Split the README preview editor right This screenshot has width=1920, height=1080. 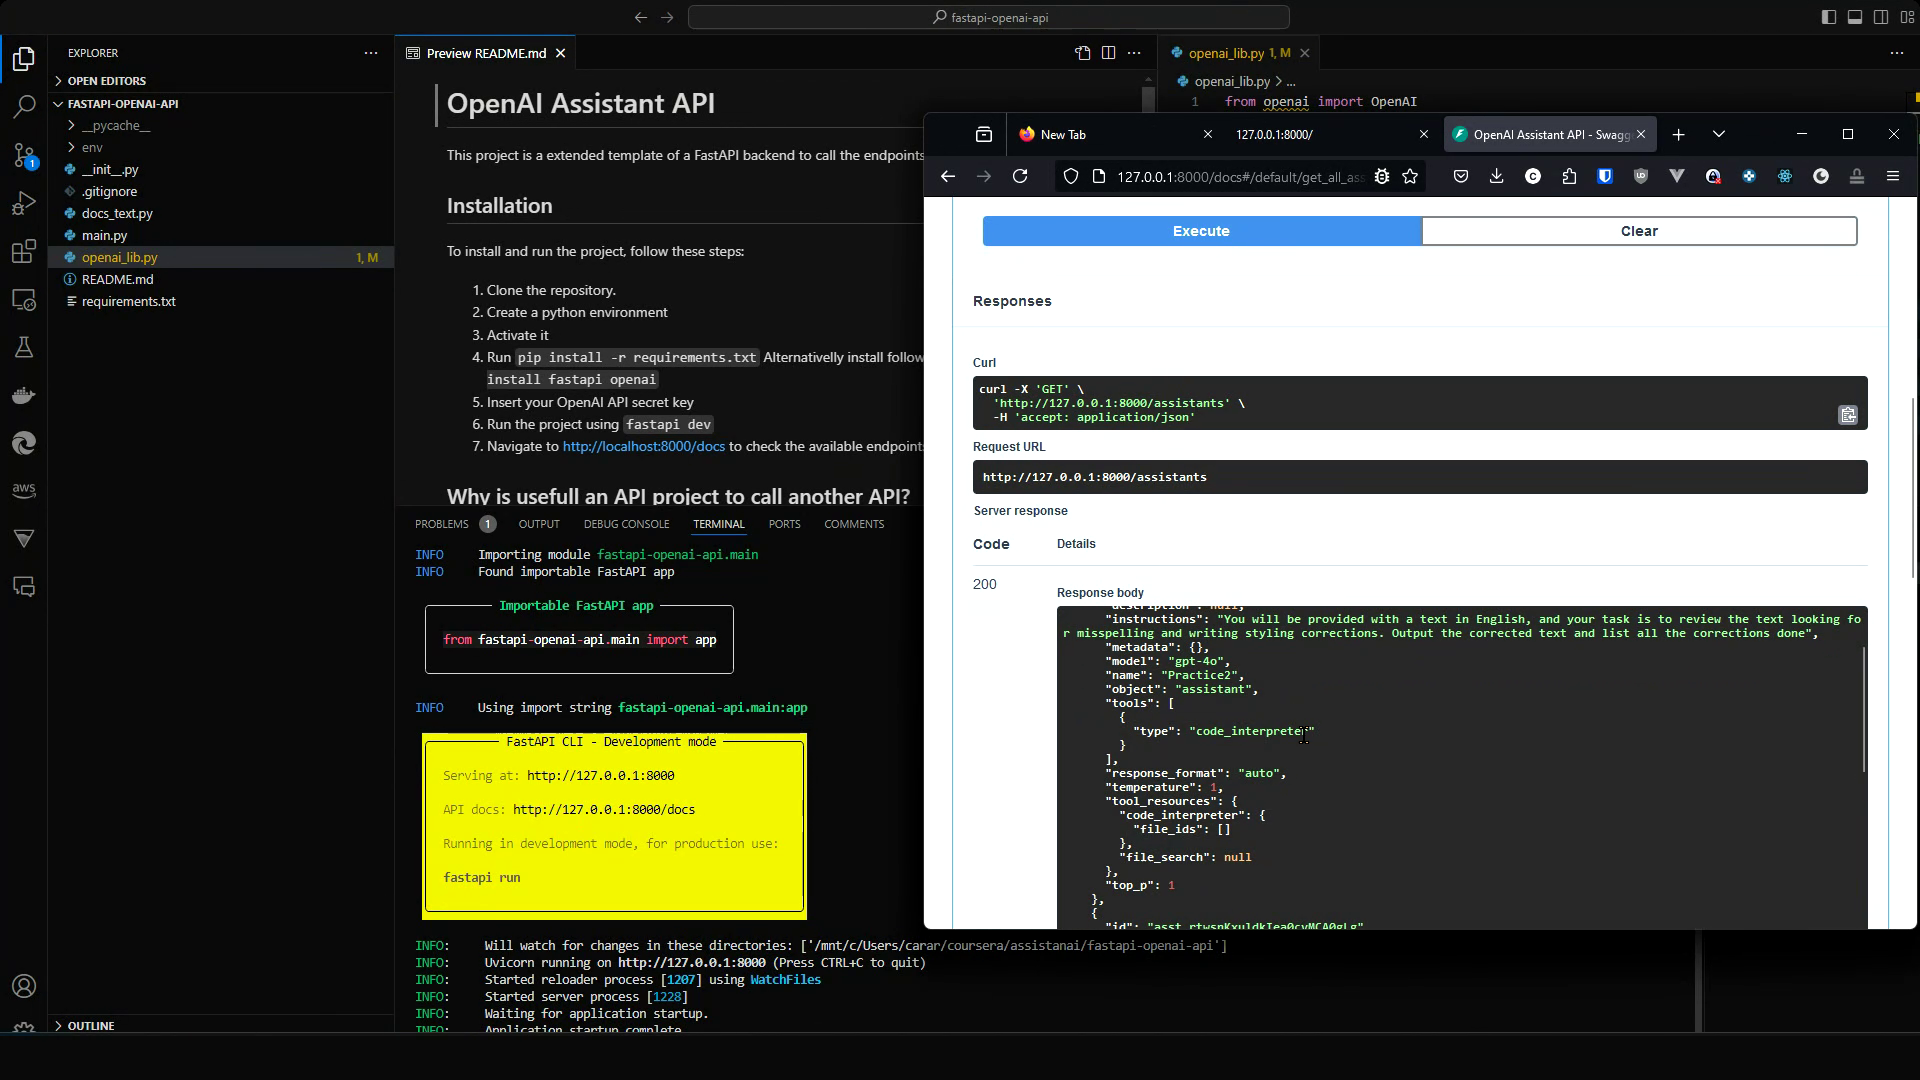tap(1108, 53)
